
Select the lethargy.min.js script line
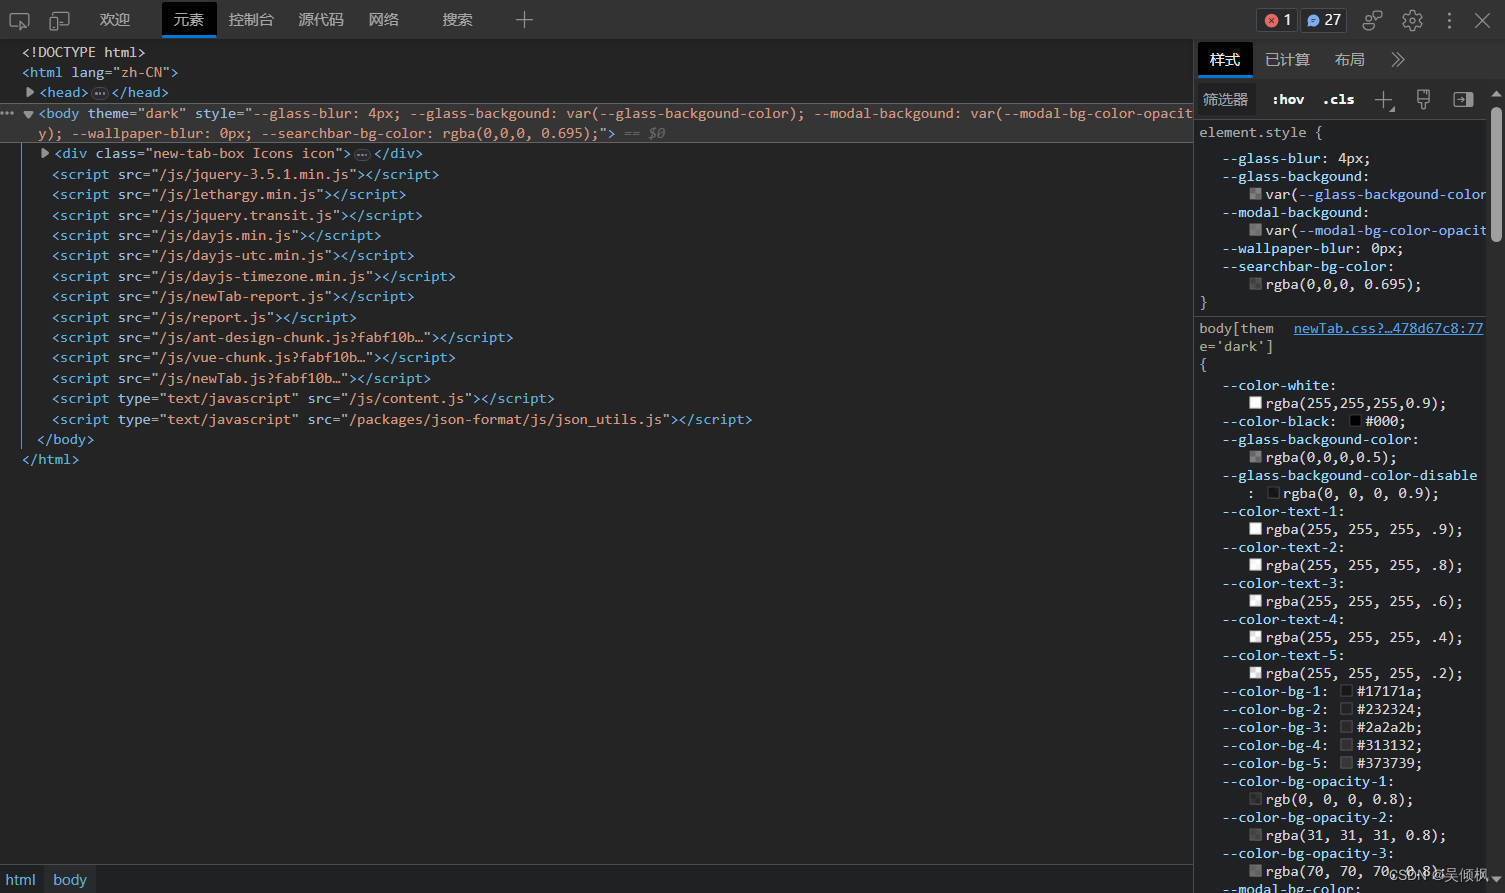coord(229,195)
